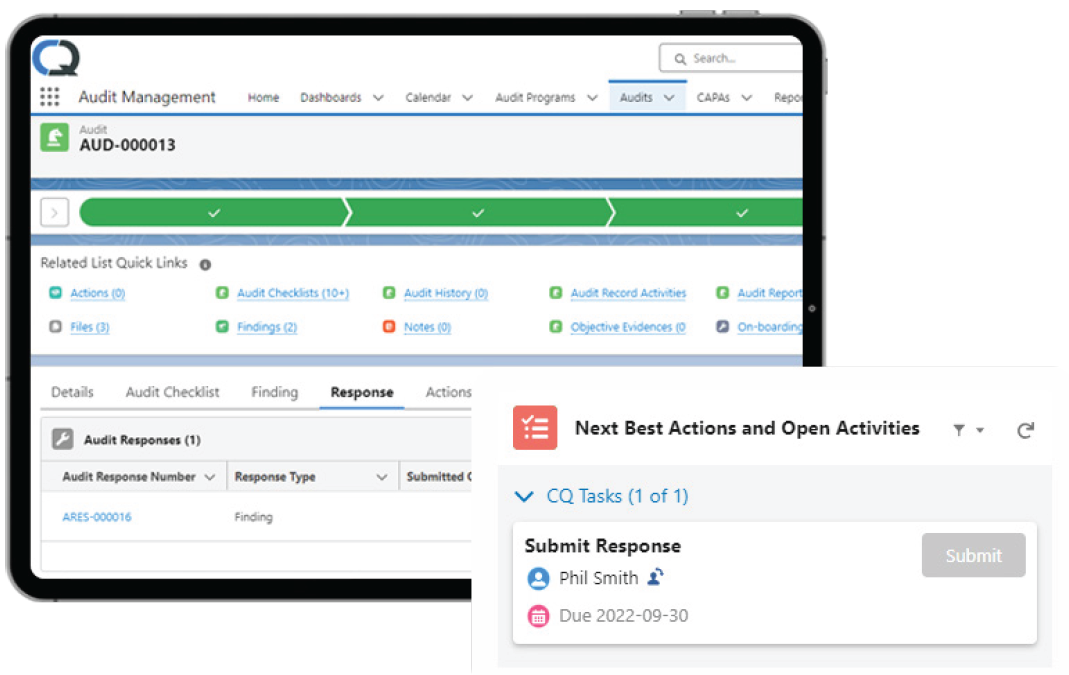Switch to the Response tab
Screen dimensions: 1069x675
click(x=361, y=392)
